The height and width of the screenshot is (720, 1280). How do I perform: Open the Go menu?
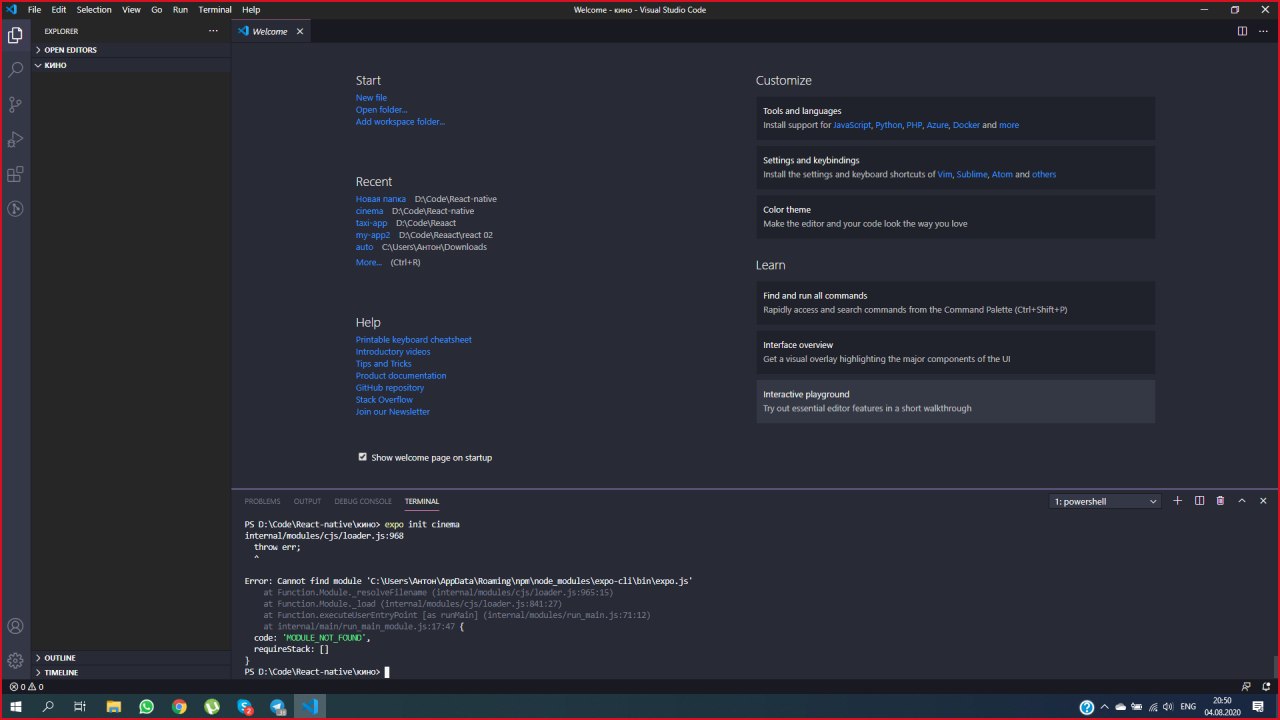pos(157,9)
